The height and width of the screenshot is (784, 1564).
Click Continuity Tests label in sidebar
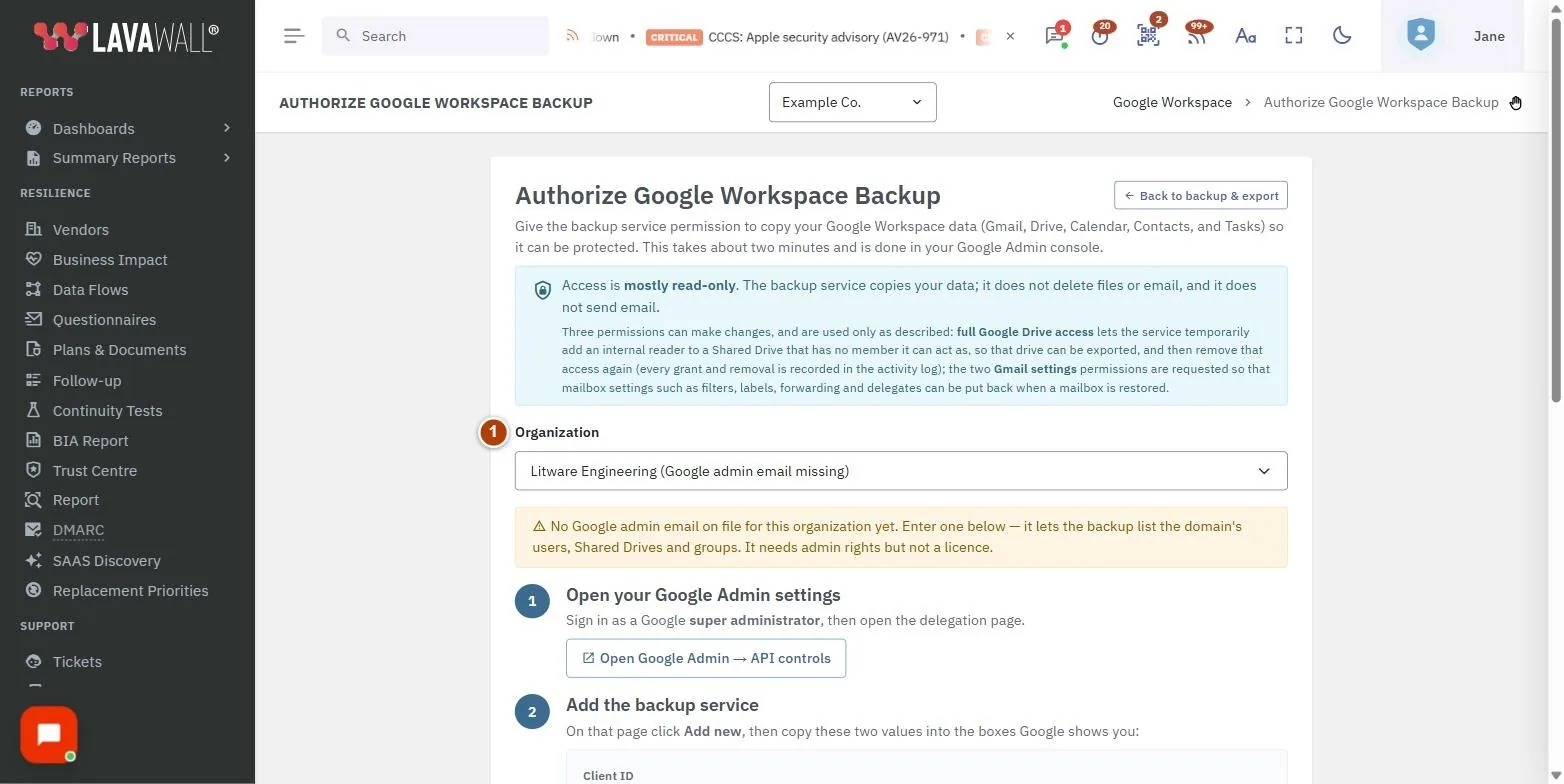pos(107,410)
